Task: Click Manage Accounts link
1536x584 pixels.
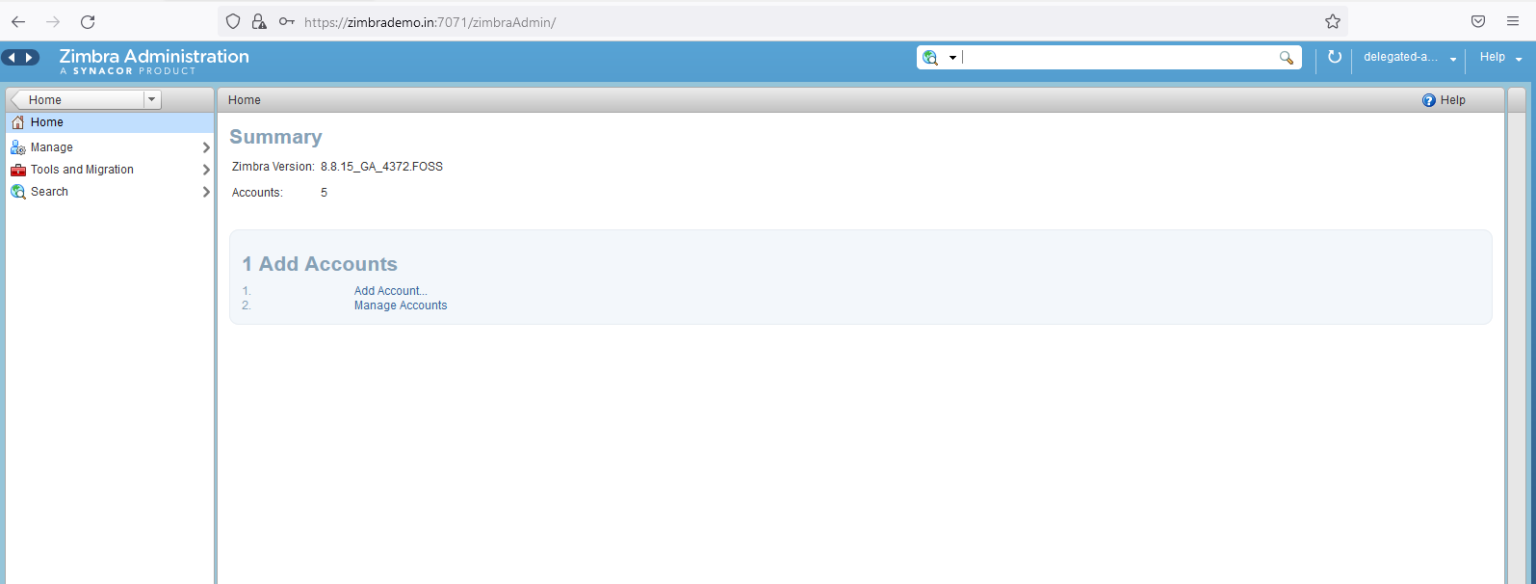Action: click(x=400, y=305)
